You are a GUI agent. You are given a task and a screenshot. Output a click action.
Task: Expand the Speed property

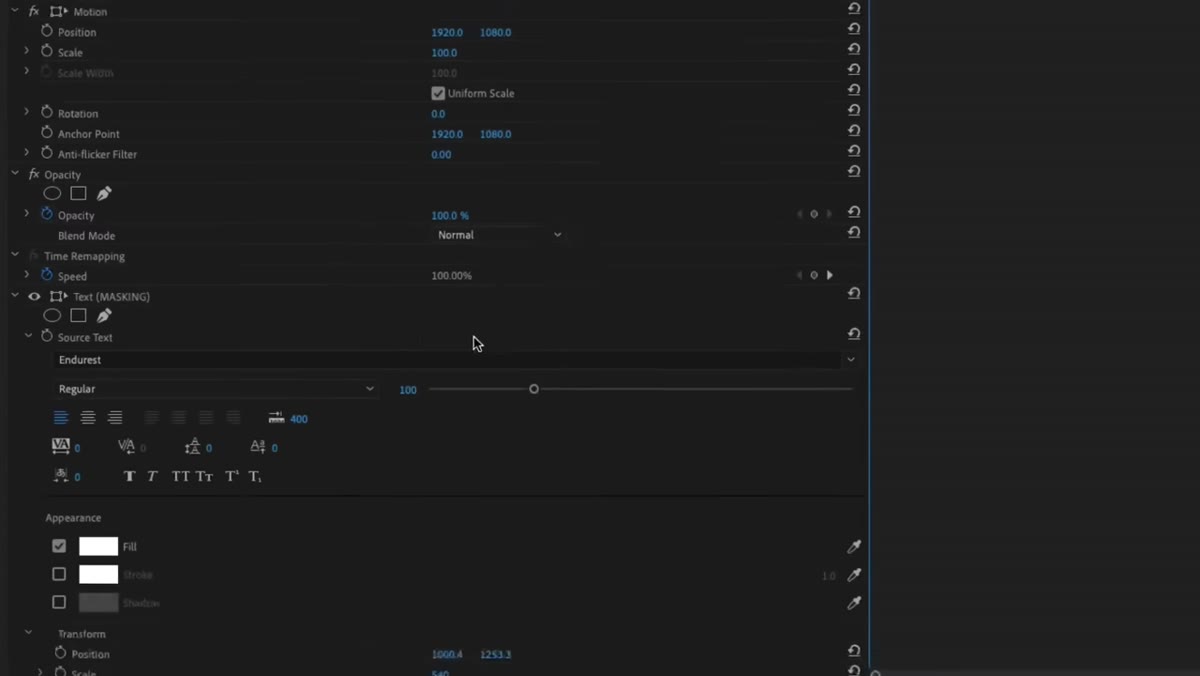coord(27,275)
